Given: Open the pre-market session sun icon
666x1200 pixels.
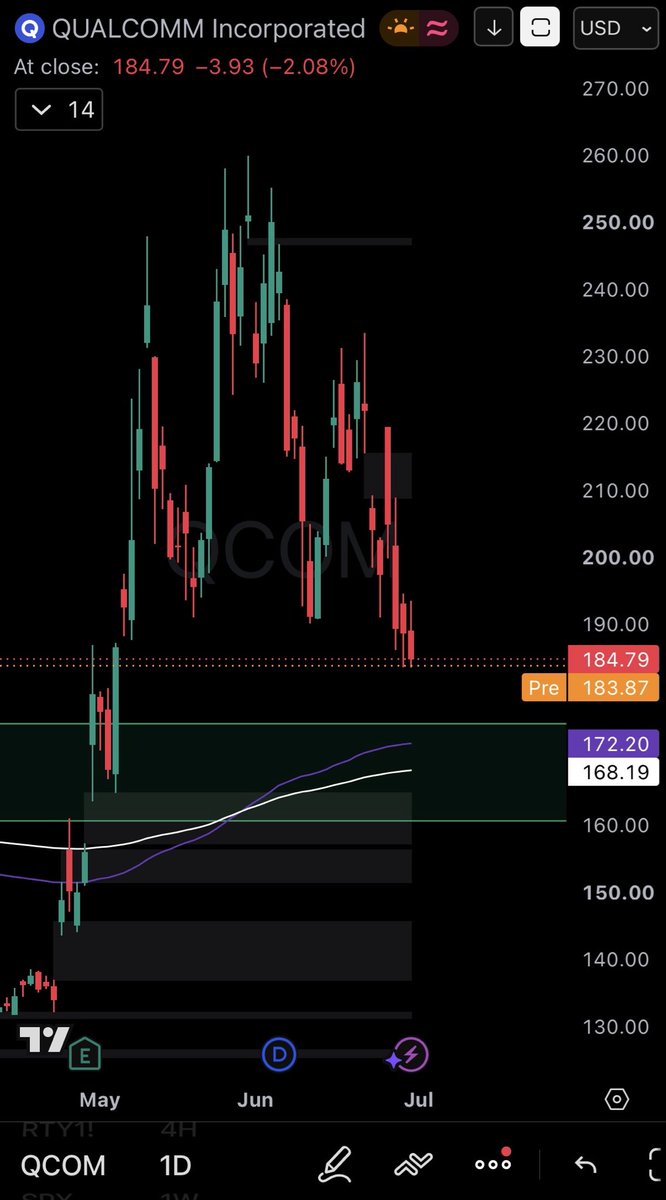Looking at the screenshot, I should 402,28.
